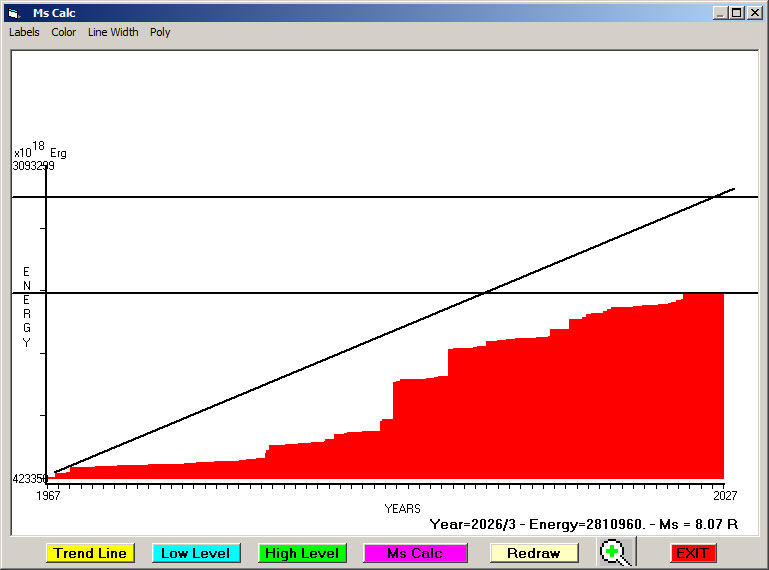769x570 pixels.
Task: Open the Poly menu
Action: (160, 32)
